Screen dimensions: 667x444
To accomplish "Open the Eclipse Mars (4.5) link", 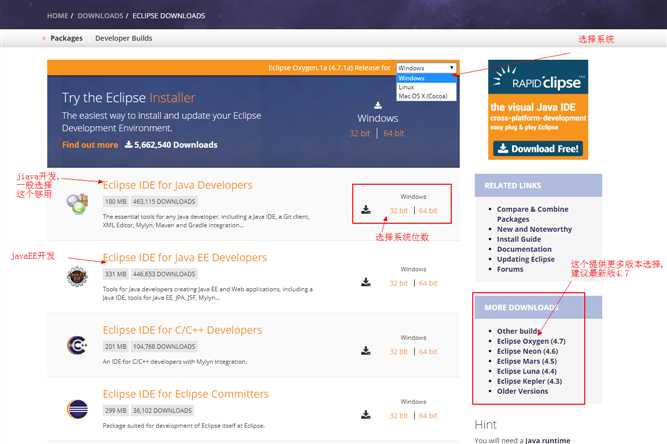I will (x=527, y=361).
